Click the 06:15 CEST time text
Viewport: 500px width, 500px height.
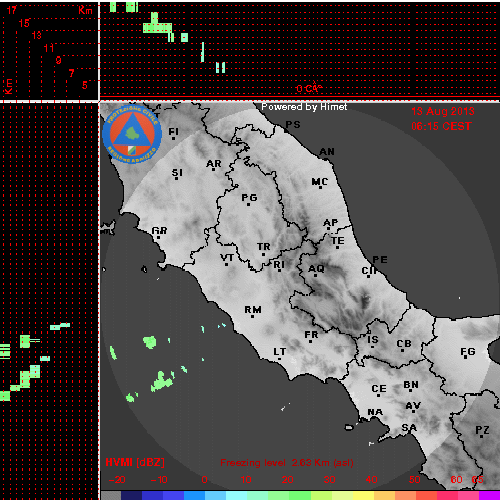441,126
